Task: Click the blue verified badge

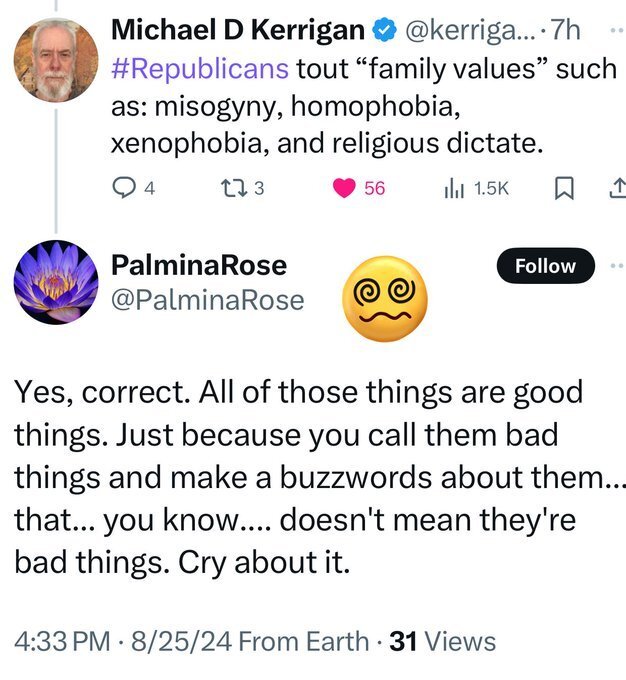Action: (383, 31)
